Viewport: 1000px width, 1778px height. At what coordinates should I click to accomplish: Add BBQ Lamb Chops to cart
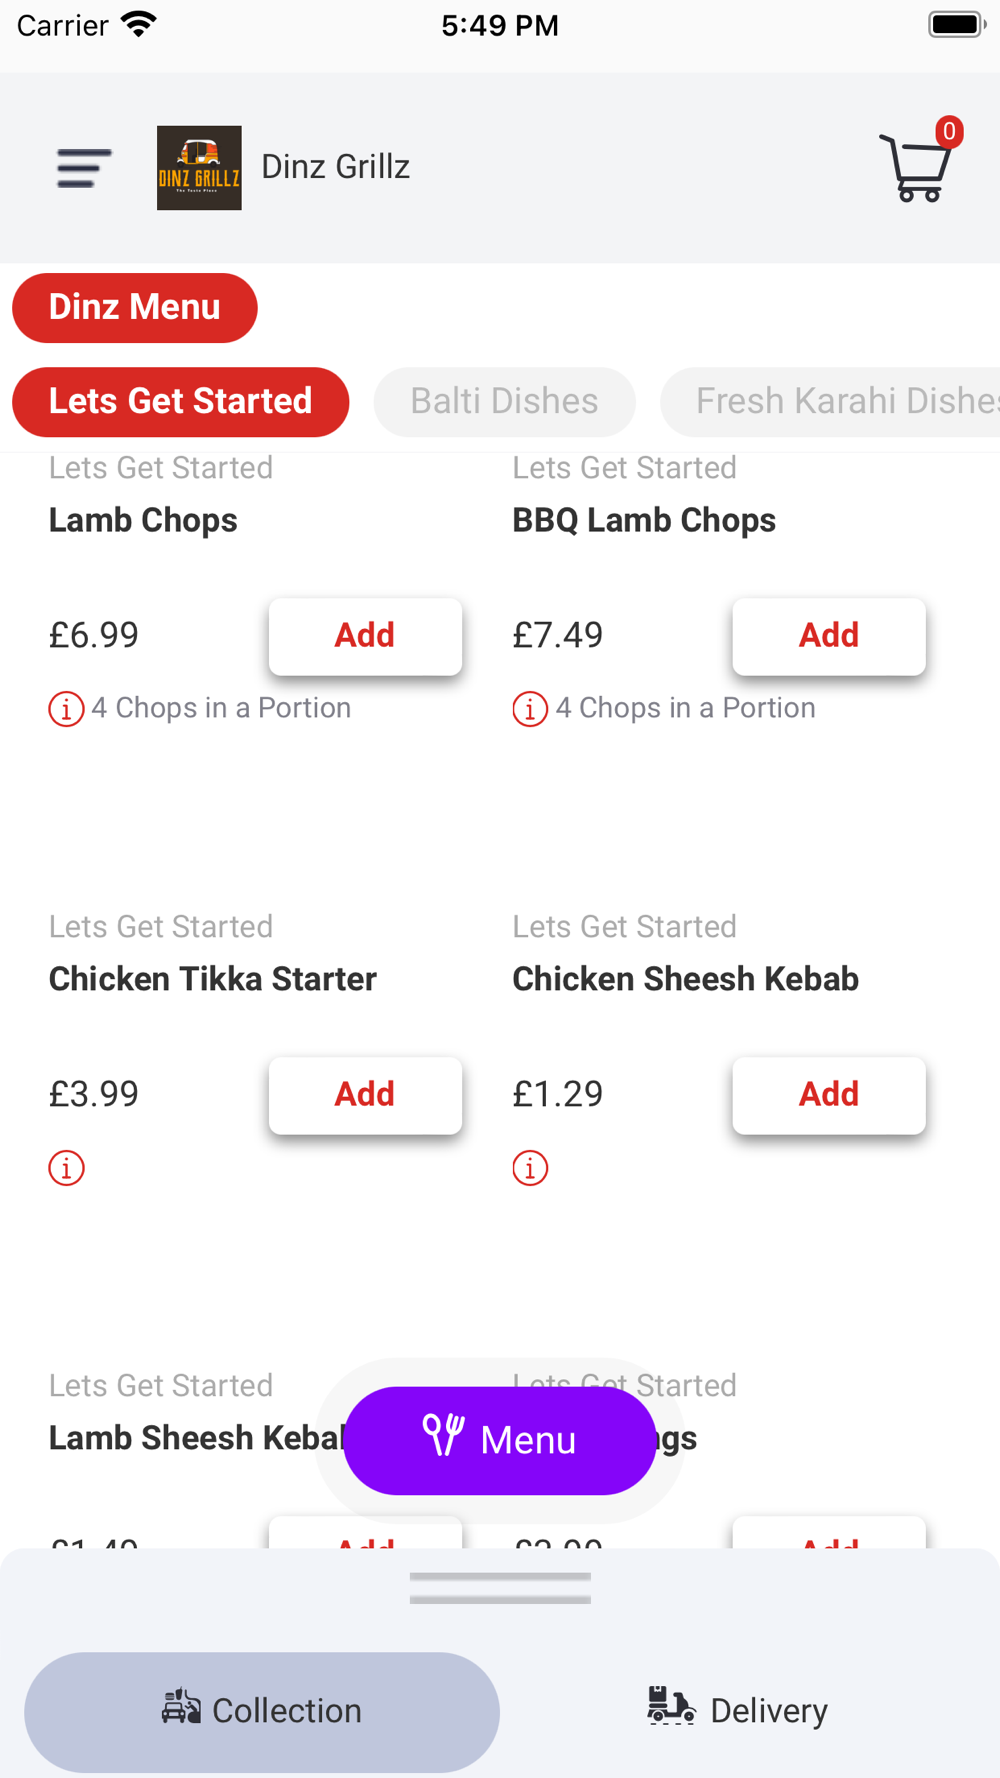(829, 636)
